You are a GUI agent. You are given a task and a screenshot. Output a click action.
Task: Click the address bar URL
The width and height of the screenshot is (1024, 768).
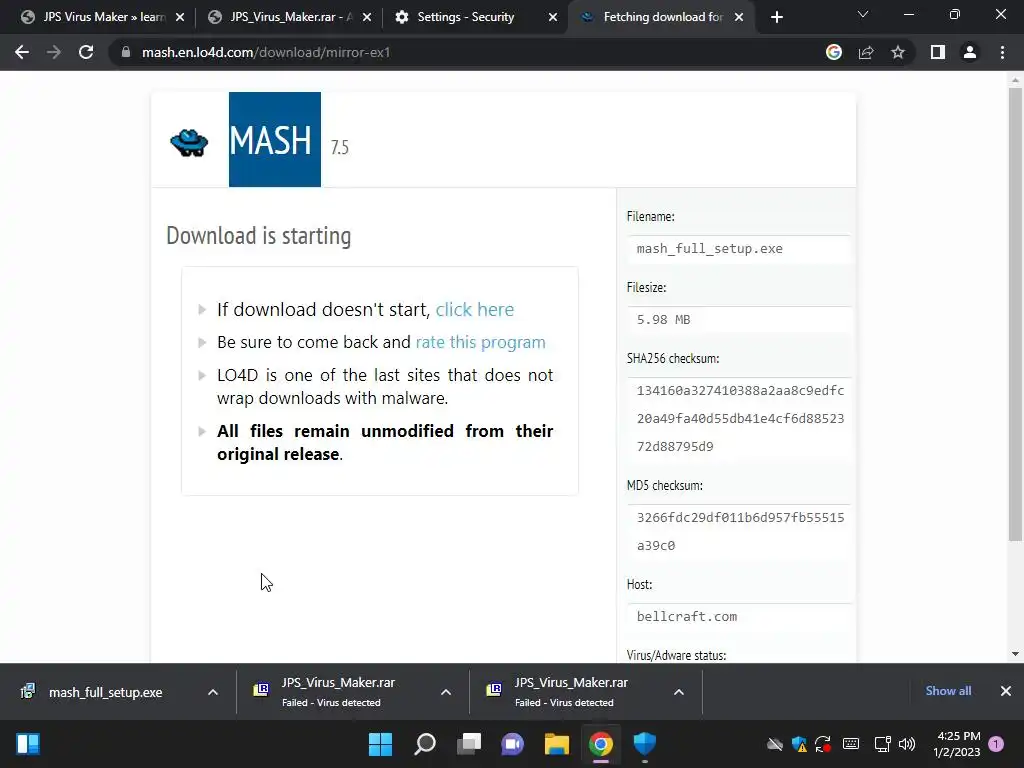pyautogui.click(x=266, y=52)
